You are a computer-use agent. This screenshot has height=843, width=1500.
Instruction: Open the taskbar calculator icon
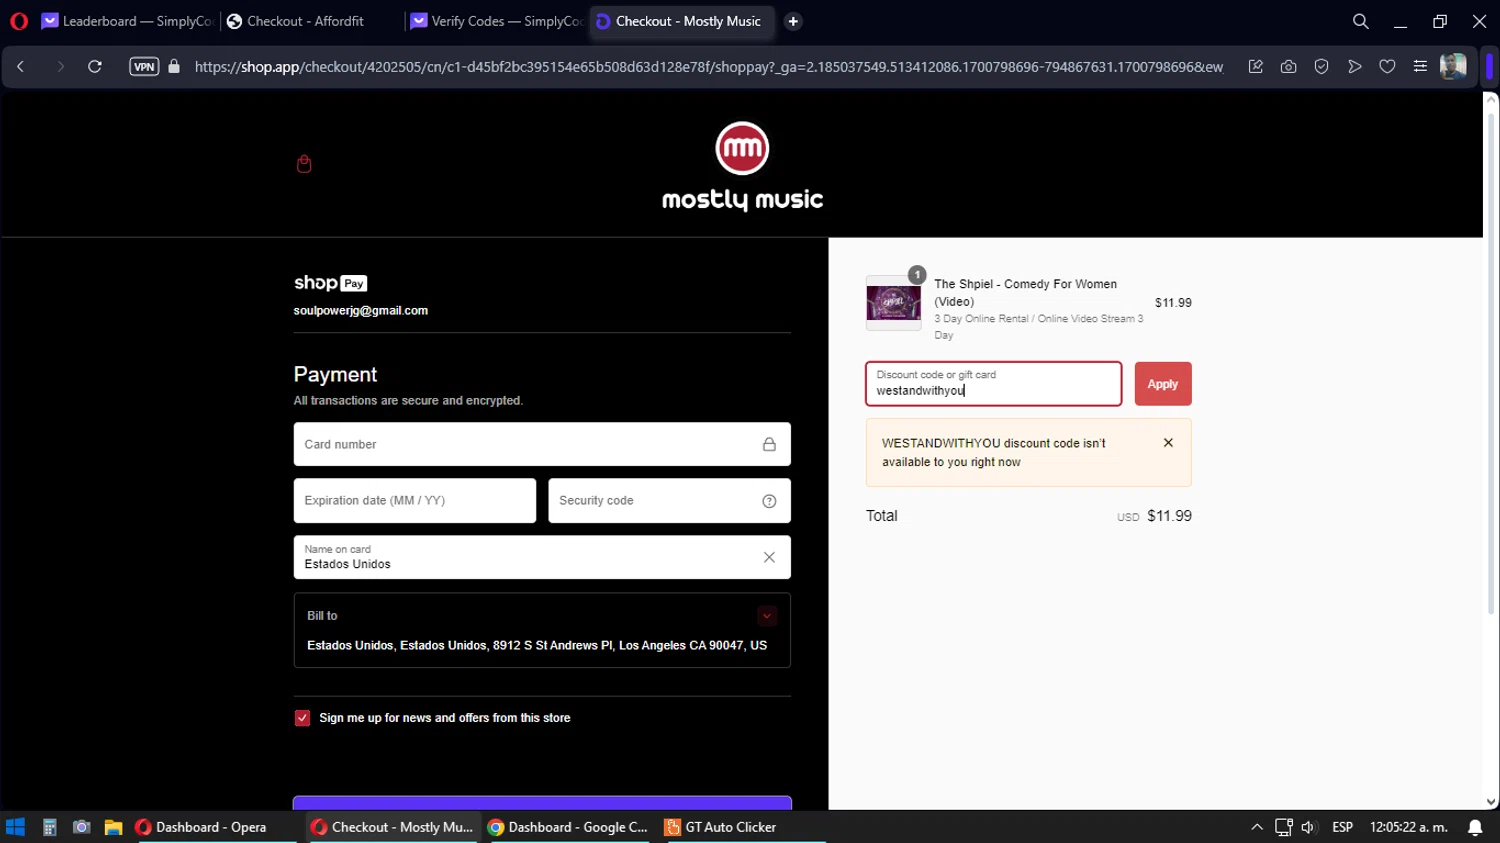click(49, 827)
